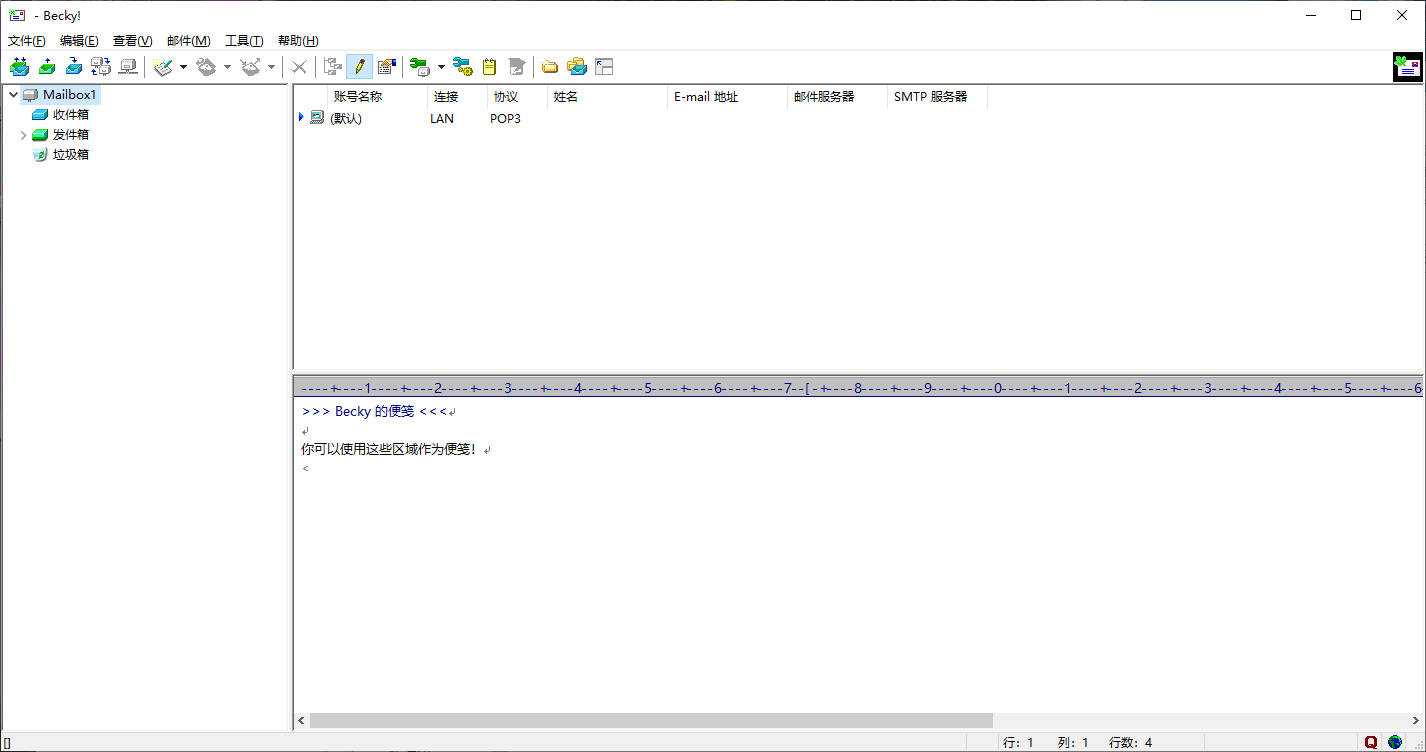Click the 协议 column header
The image size is (1426, 752).
click(517, 97)
